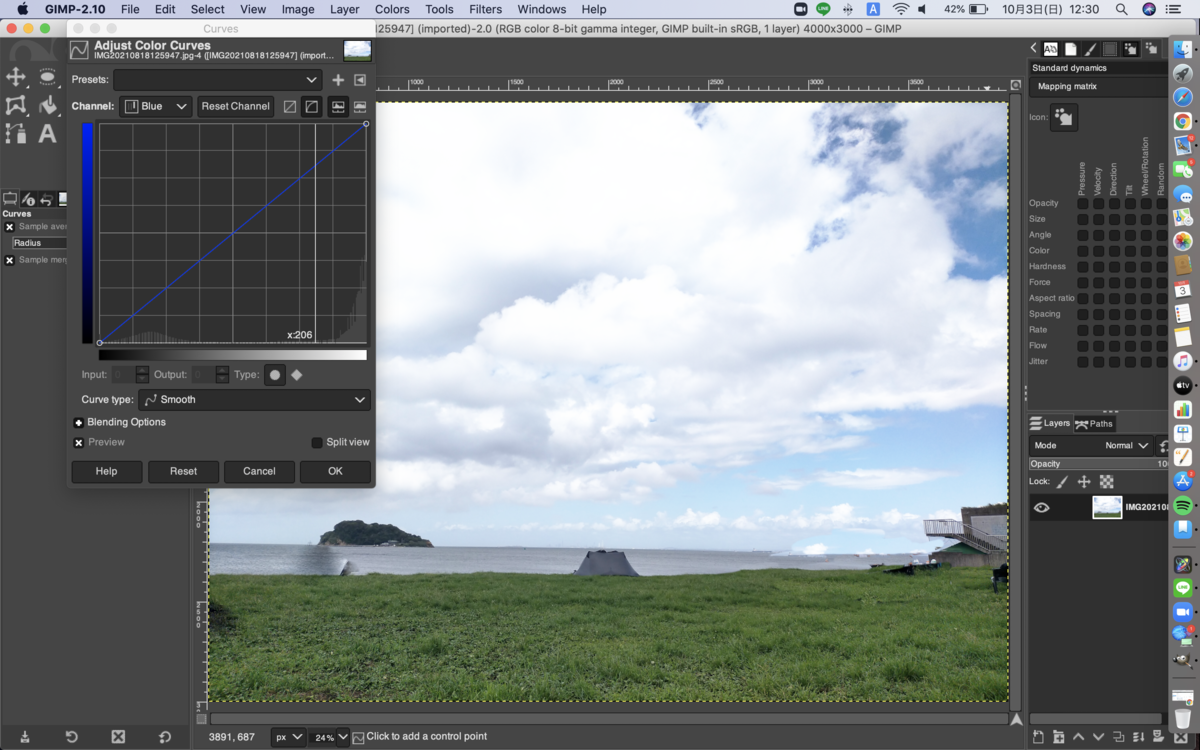1200x750 pixels.
Task: Set linear histogram display in Curves
Action: [x=338, y=106]
